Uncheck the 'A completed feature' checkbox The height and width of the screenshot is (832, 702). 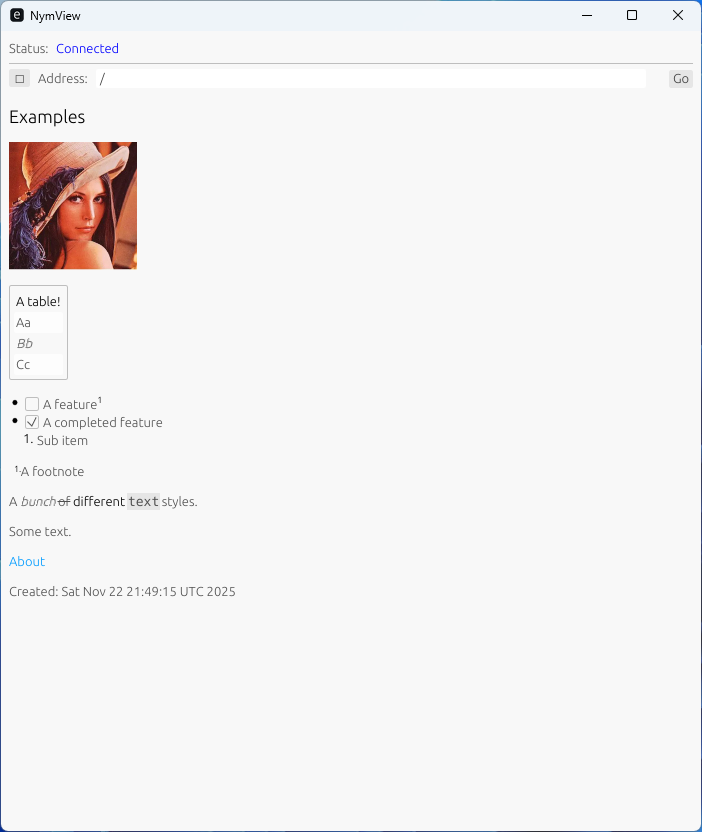[32, 422]
